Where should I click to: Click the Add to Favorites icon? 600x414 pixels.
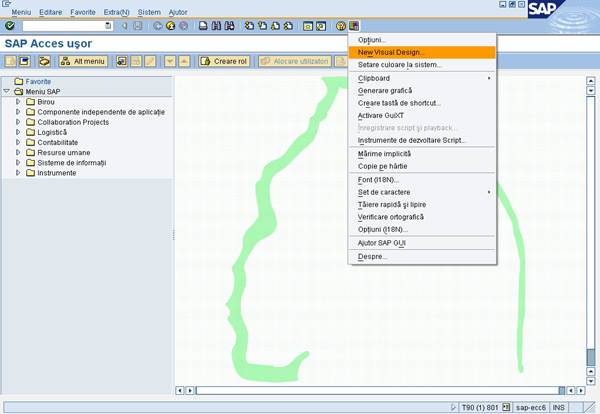point(122,61)
